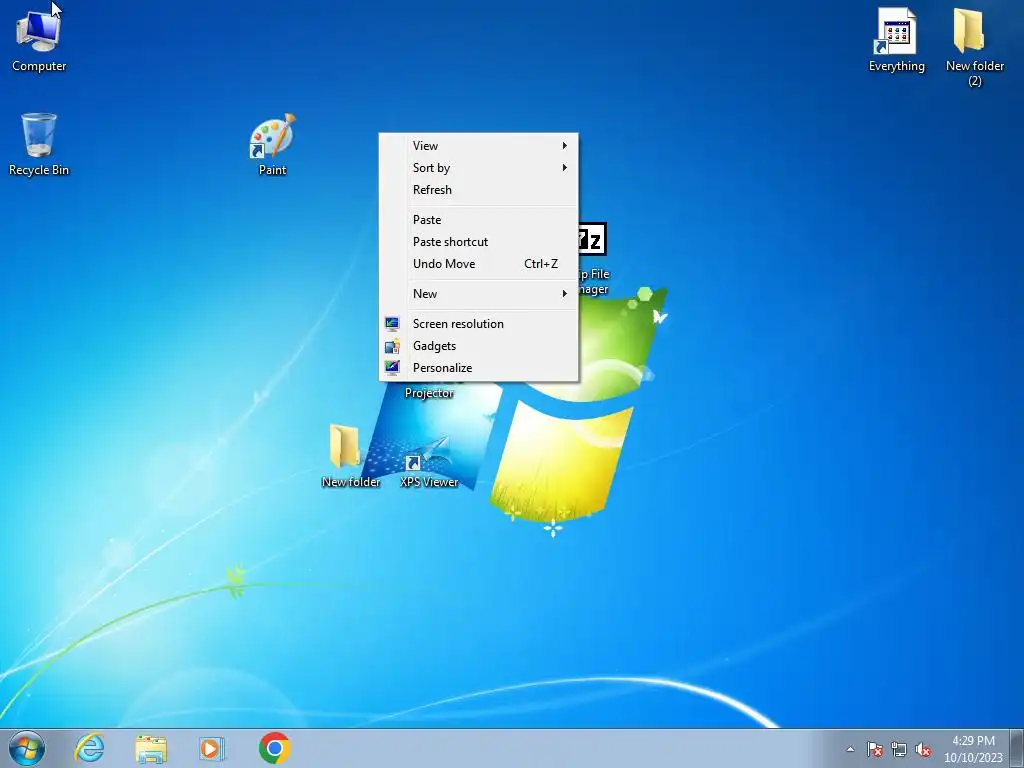Select the New folder desktop icon
The image size is (1024, 768).
(350, 456)
